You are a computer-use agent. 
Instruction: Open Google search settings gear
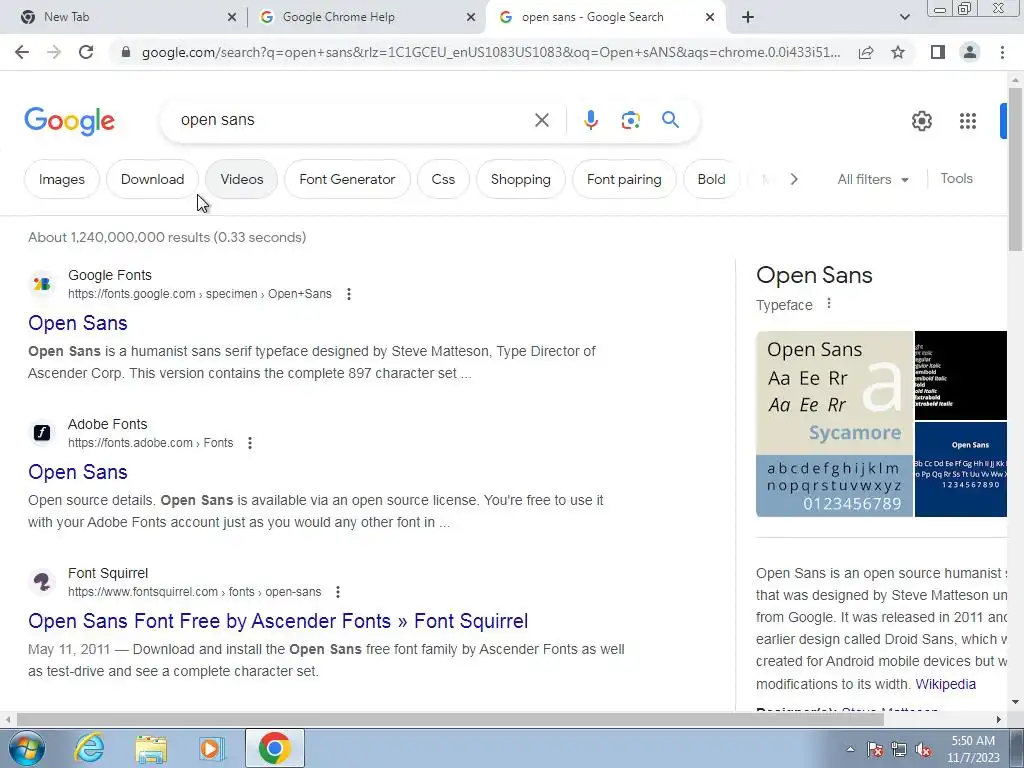(921, 121)
